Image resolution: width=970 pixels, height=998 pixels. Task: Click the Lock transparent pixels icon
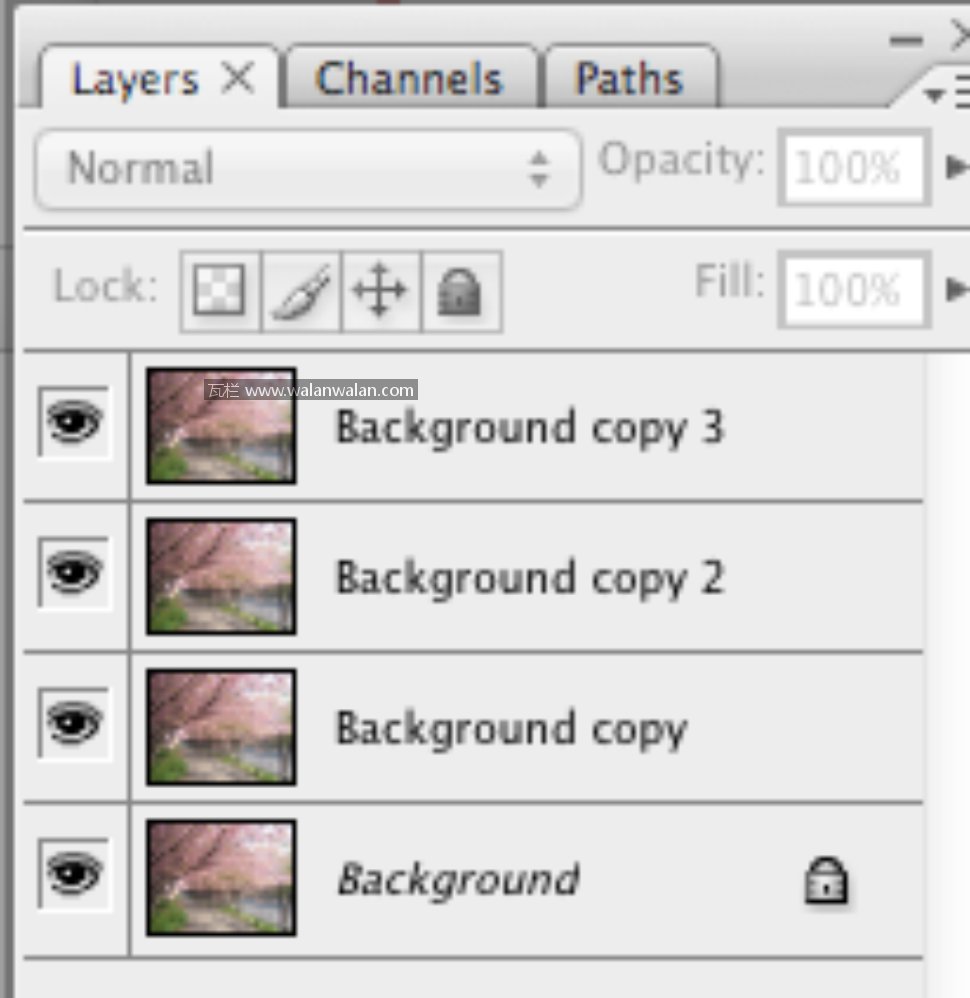pos(220,292)
